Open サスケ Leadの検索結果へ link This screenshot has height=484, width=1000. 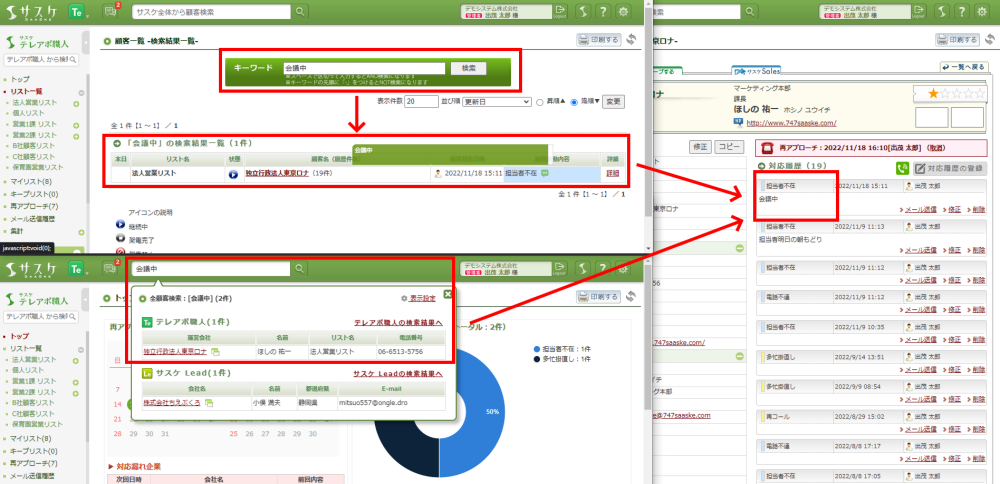(398, 374)
